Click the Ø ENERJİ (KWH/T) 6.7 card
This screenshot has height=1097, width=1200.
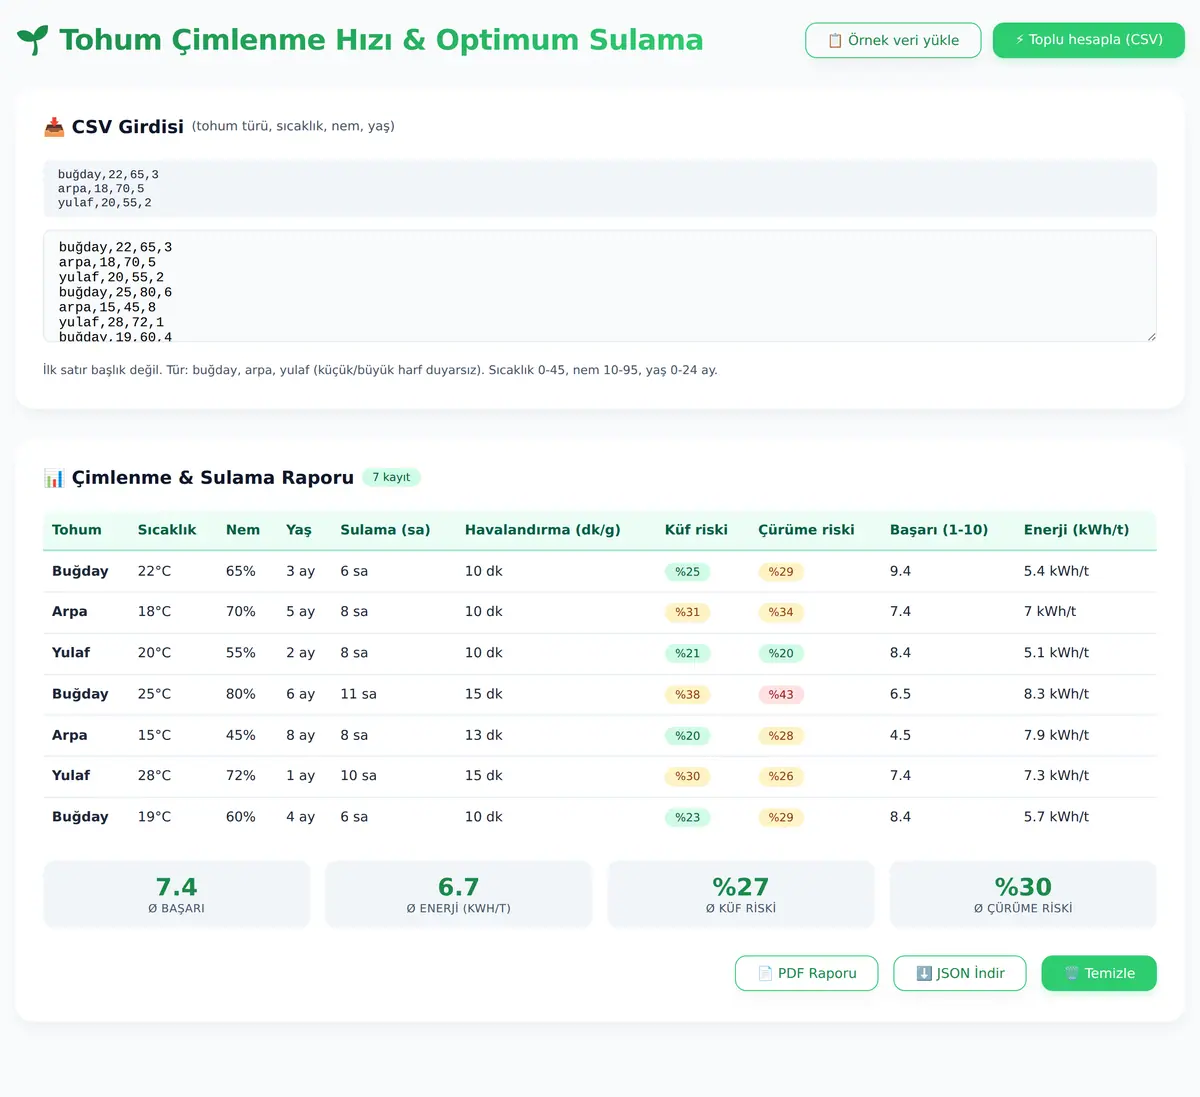pos(459,894)
